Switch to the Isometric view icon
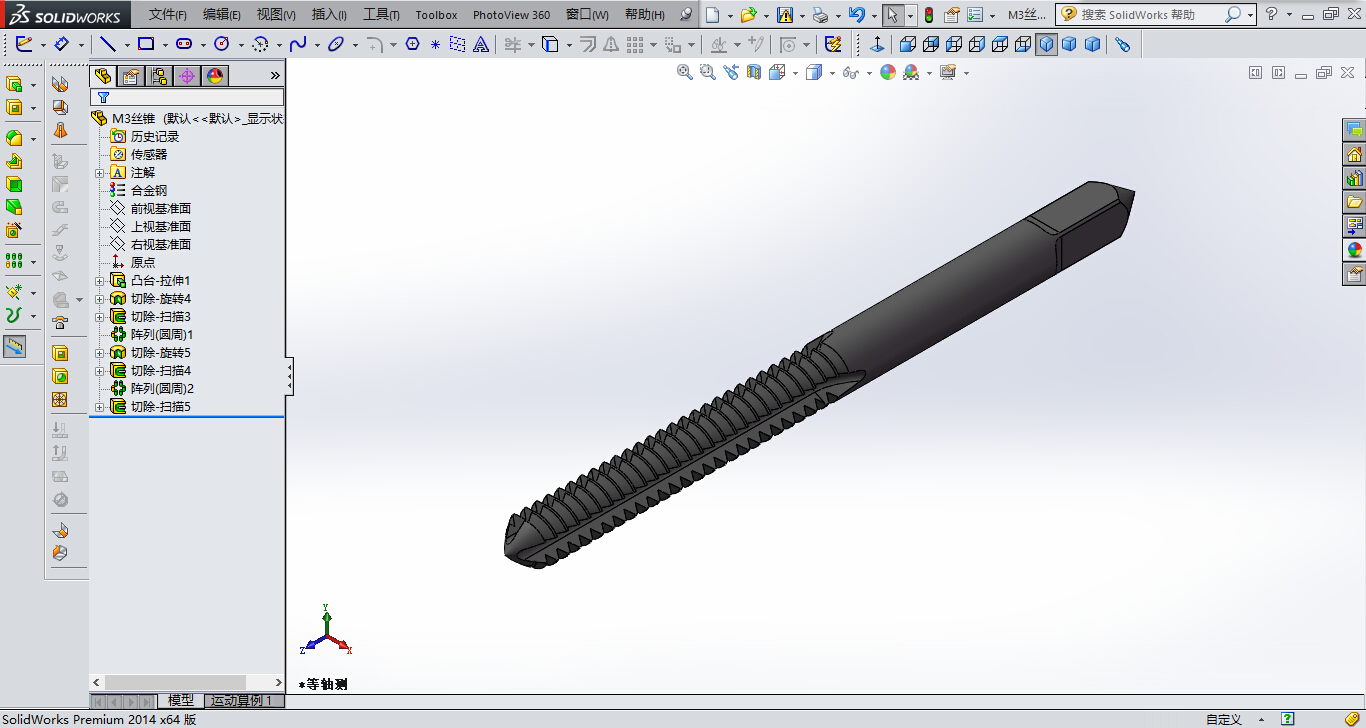The height and width of the screenshot is (728, 1366). pos(1046,44)
